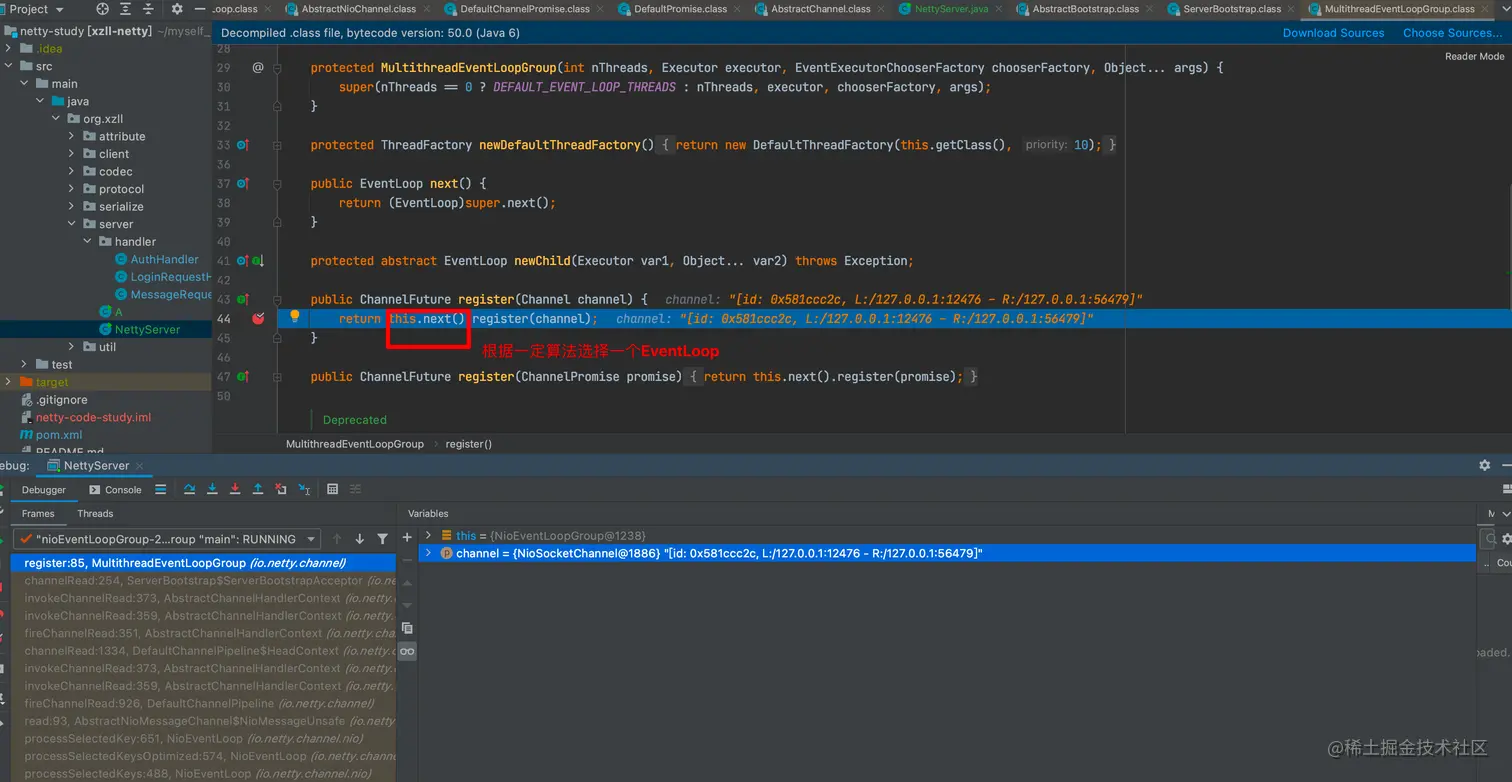Select the fireChannelRead:926 DefaultChannelPipeline frame
Image resolution: width=1512 pixels, height=782 pixels.
click(x=204, y=704)
